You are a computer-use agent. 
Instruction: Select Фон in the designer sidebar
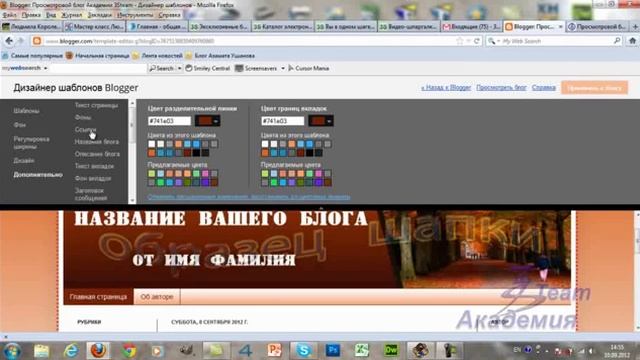[20, 125]
